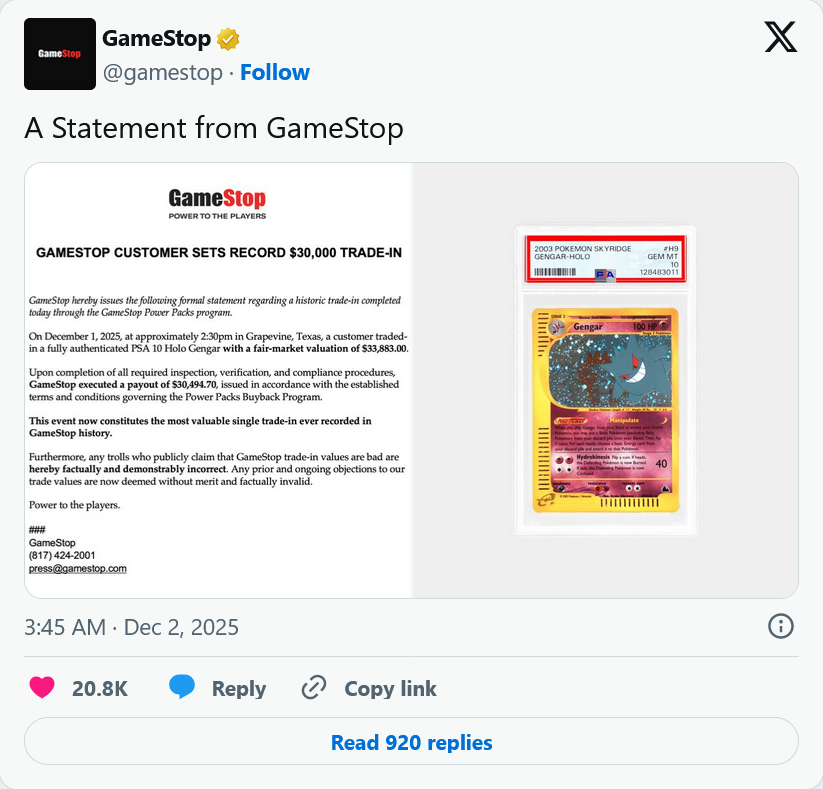Click the gold verified badge
This screenshot has width=823, height=789.
(x=228, y=39)
